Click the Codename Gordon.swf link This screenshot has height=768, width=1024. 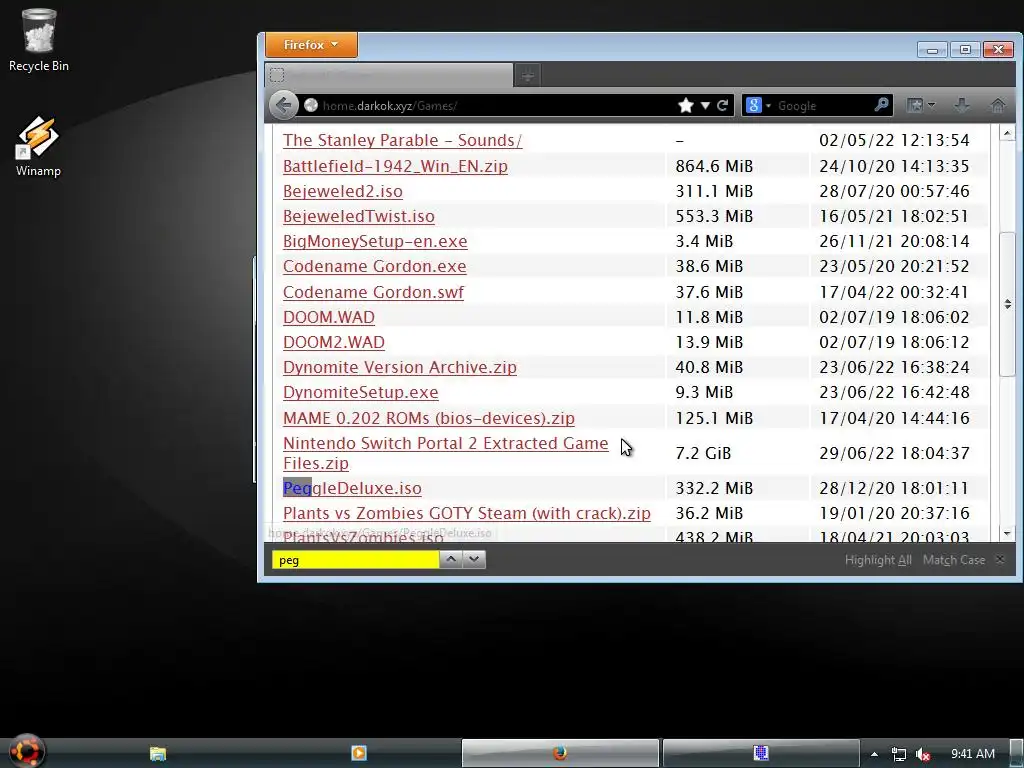(x=373, y=292)
